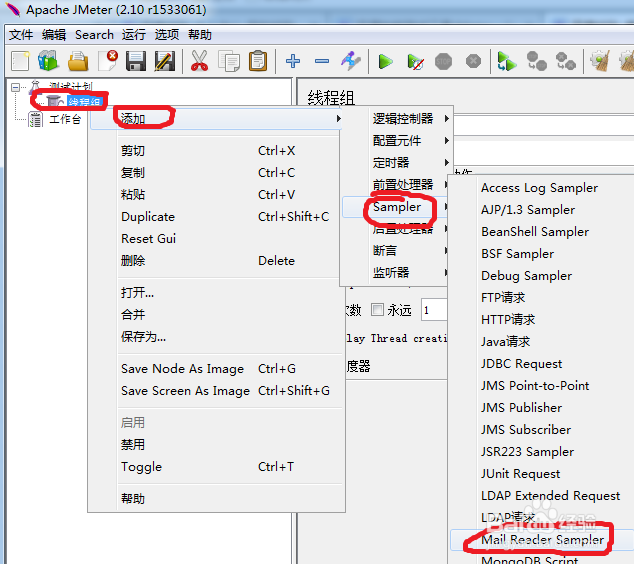Expand the 前置处理器 submenu
Screen dimensions: 634x565
pos(395,184)
